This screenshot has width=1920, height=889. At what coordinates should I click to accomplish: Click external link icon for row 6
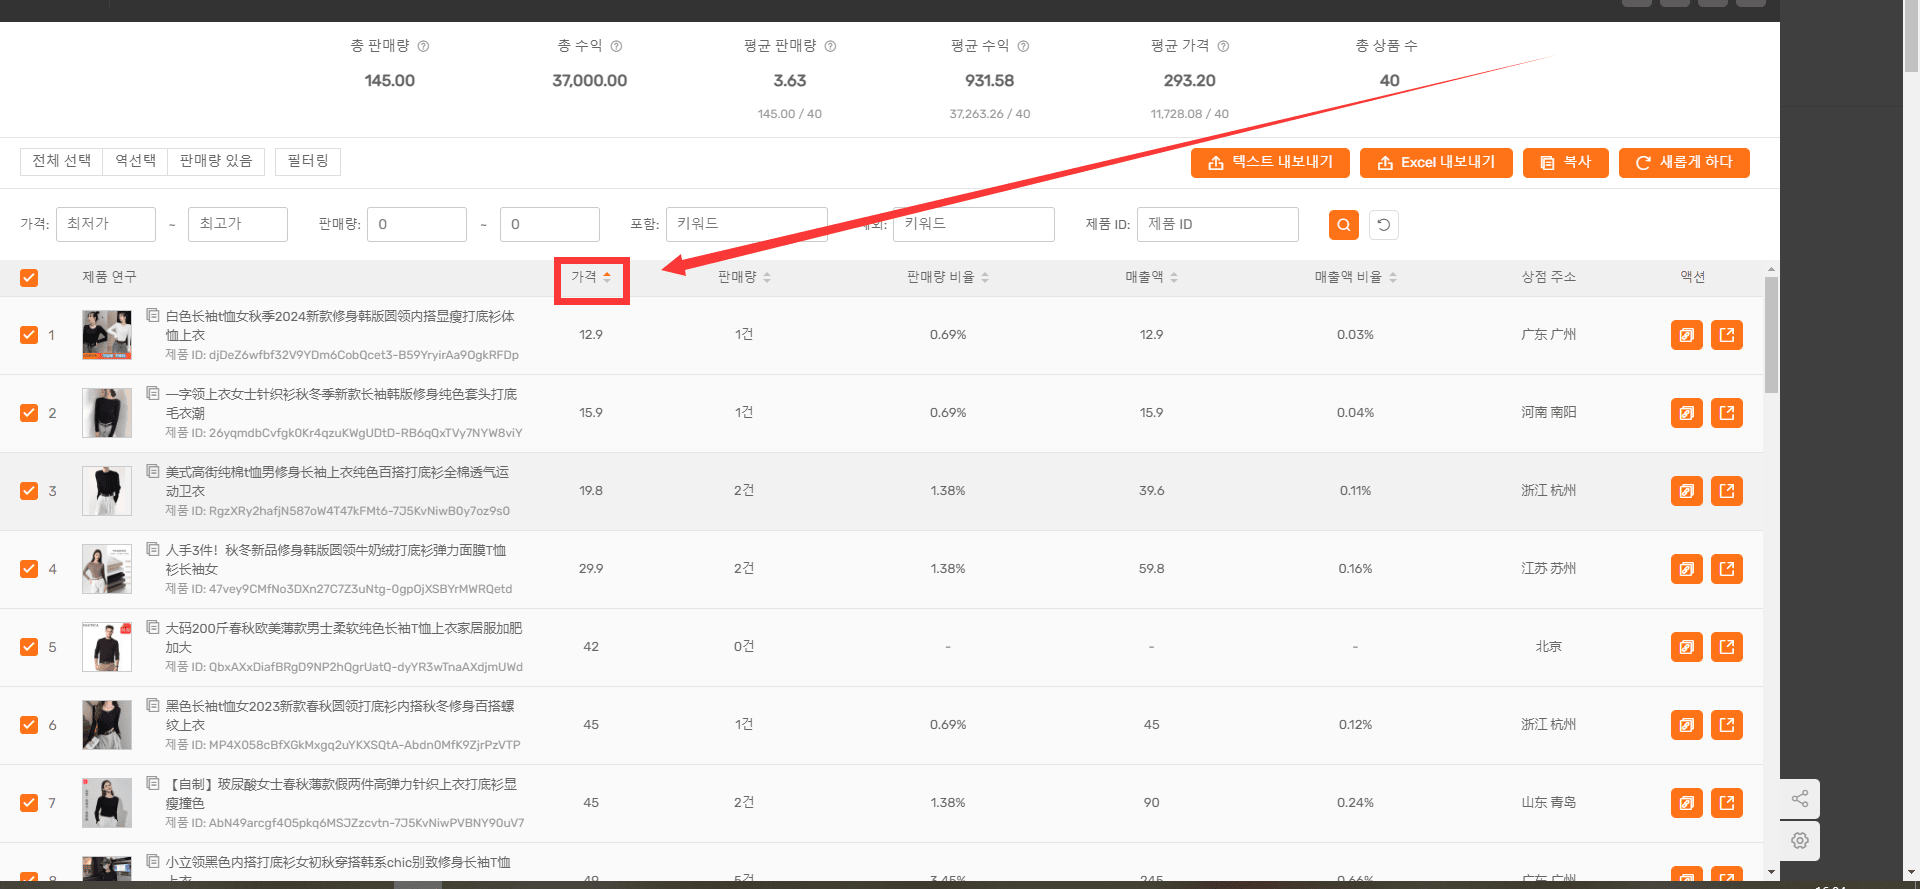point(1727,725)
